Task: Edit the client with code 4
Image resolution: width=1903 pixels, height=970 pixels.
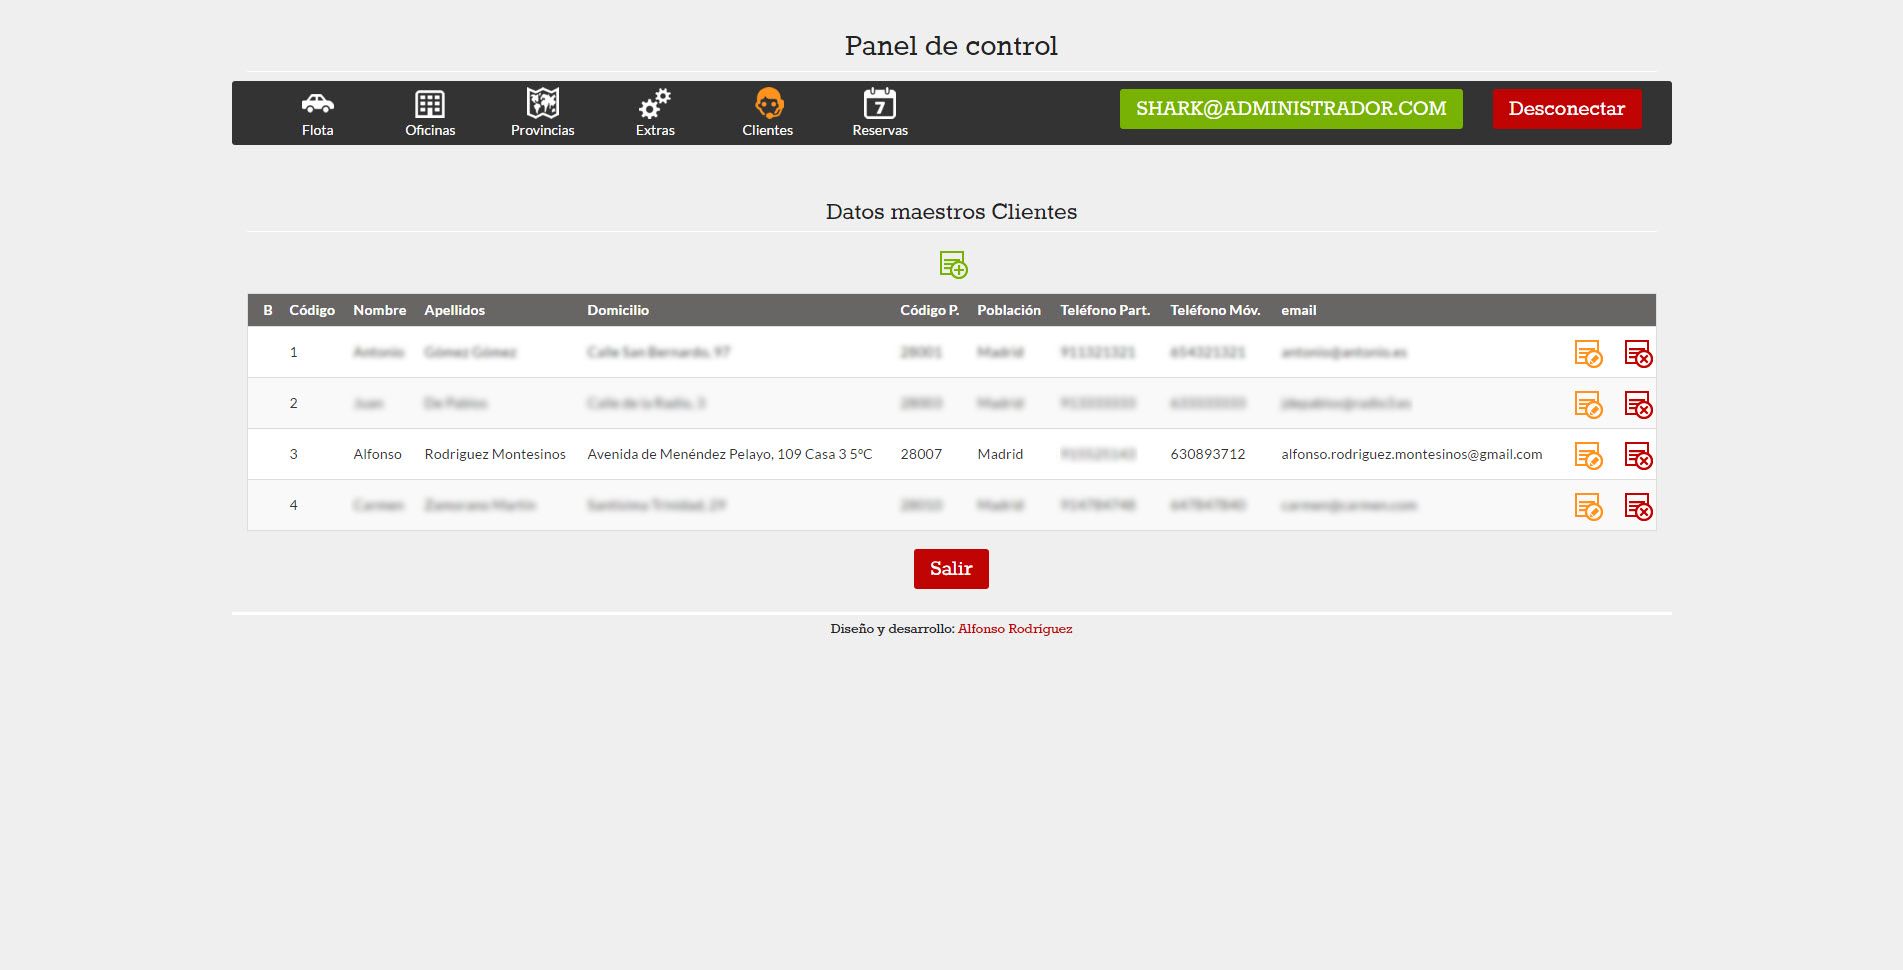Action: click(x=1588, y=506)
